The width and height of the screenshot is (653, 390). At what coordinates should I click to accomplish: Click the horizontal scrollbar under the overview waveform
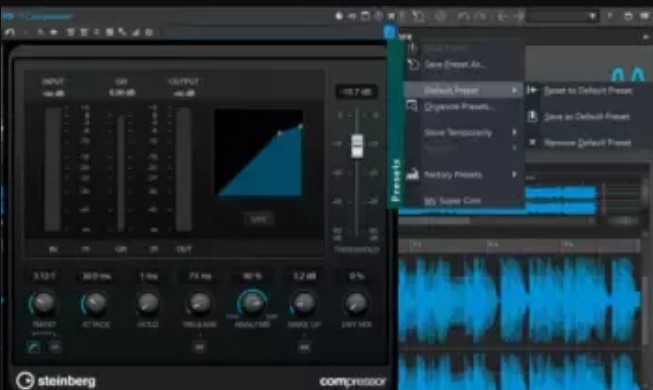(x=435, y=221)
